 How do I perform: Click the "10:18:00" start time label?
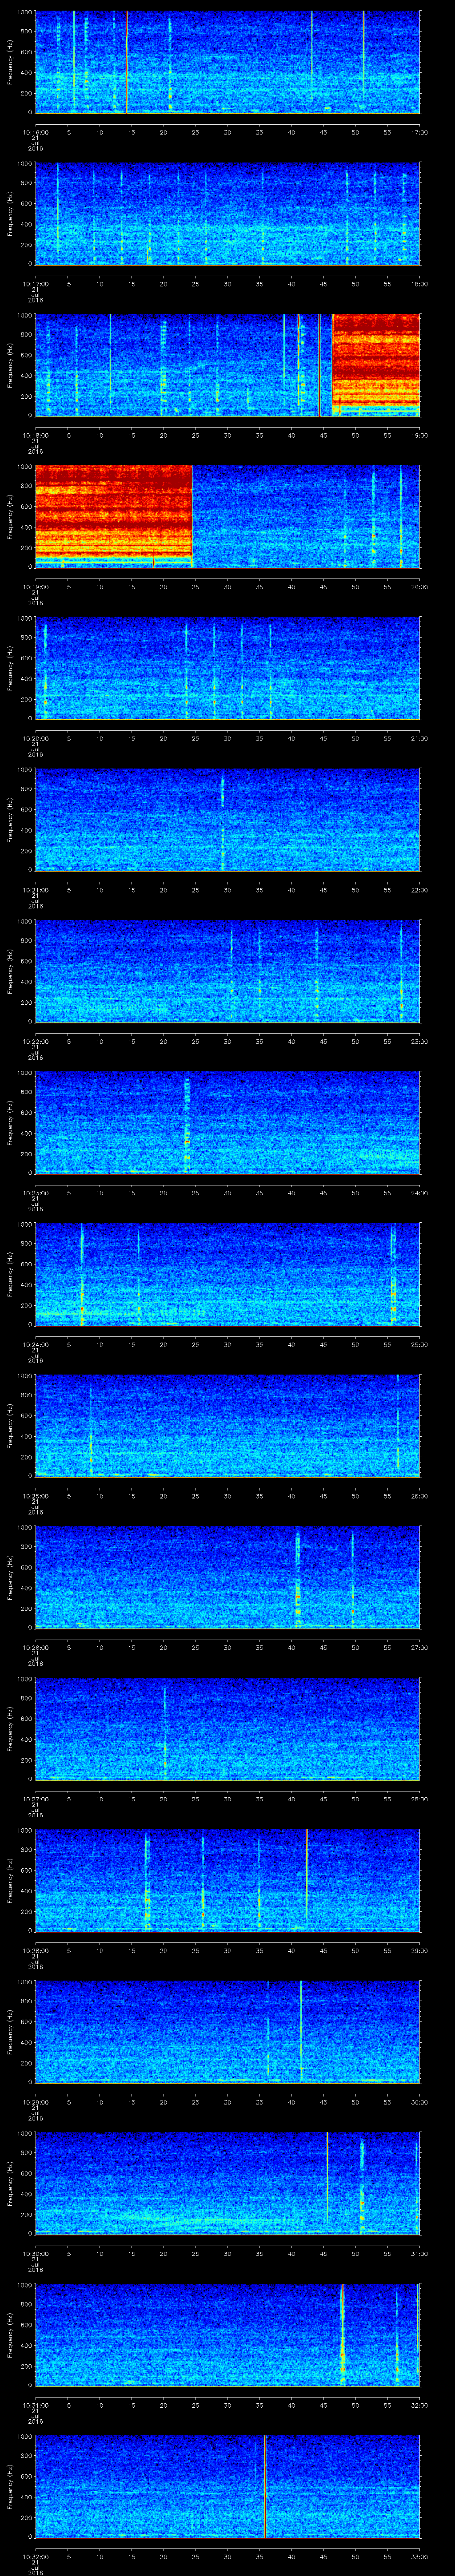pyautogui.click(x=35, y=435)
